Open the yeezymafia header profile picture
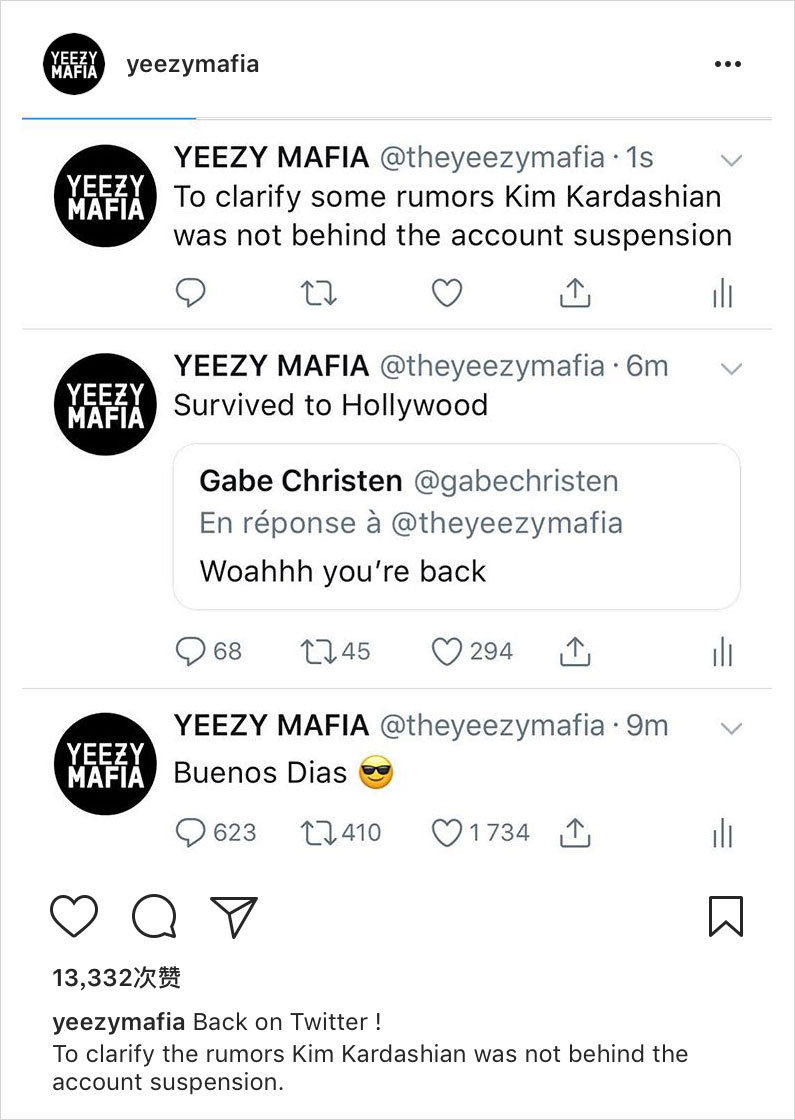 74,65
